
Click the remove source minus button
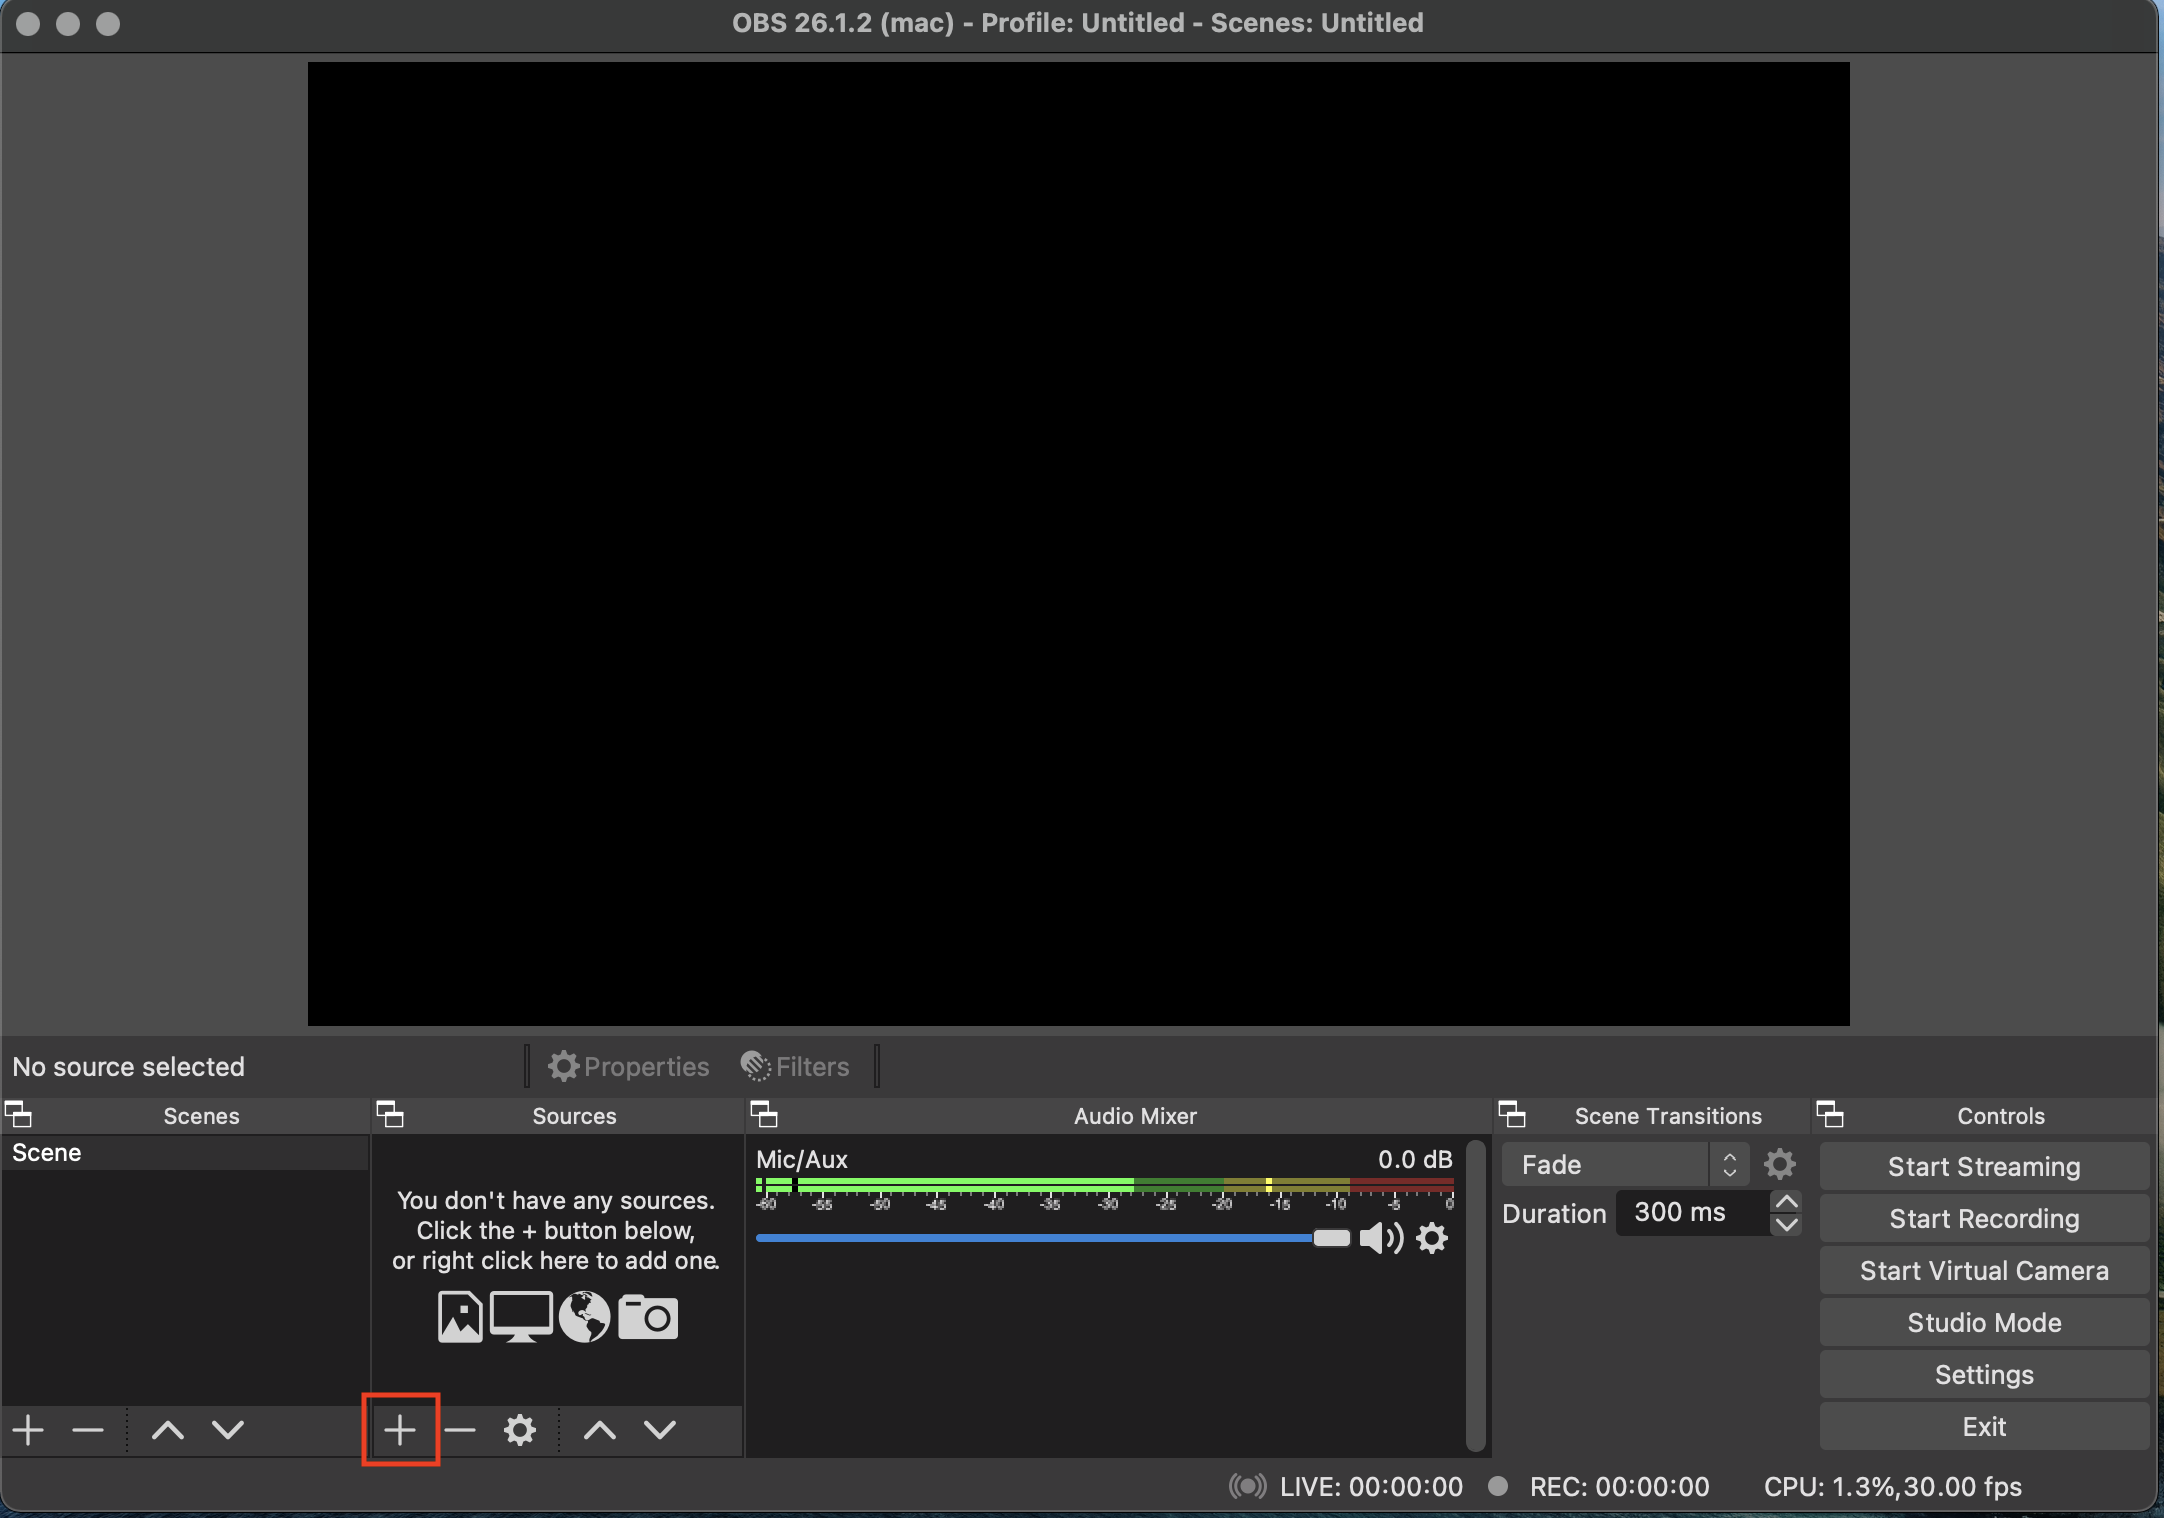click(460, 1430)
